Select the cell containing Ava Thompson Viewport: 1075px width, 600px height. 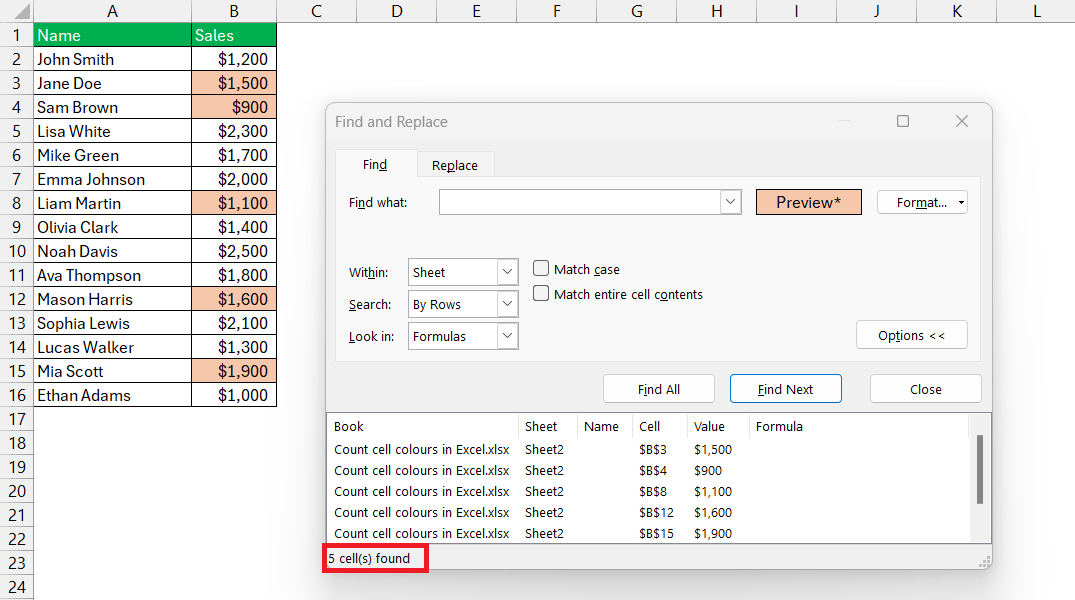click(x=112, y=275)
